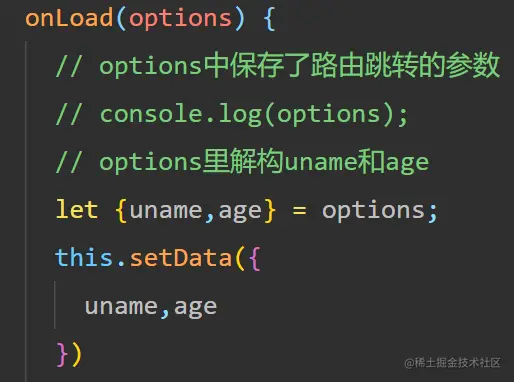The image size is (514, 382).
Task: Click age inside the destructuring braces
Action: point(240,213)
